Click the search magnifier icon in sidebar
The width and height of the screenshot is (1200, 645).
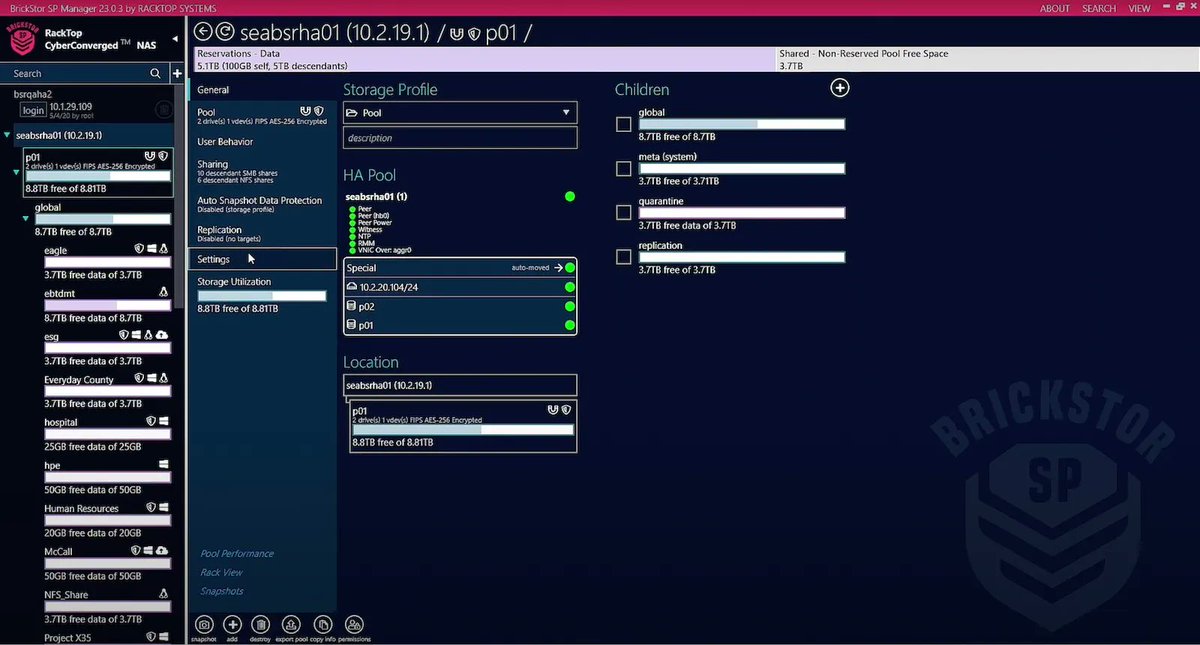coord(155,73)
